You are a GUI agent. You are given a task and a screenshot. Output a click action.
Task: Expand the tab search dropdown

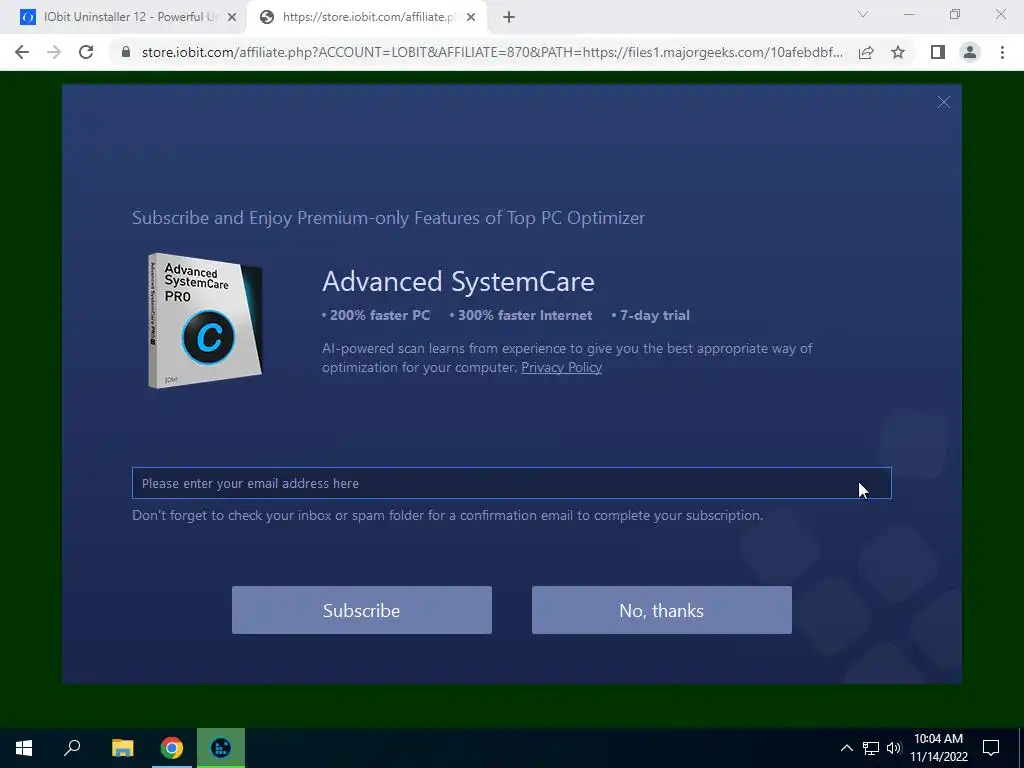coord(863,14)
